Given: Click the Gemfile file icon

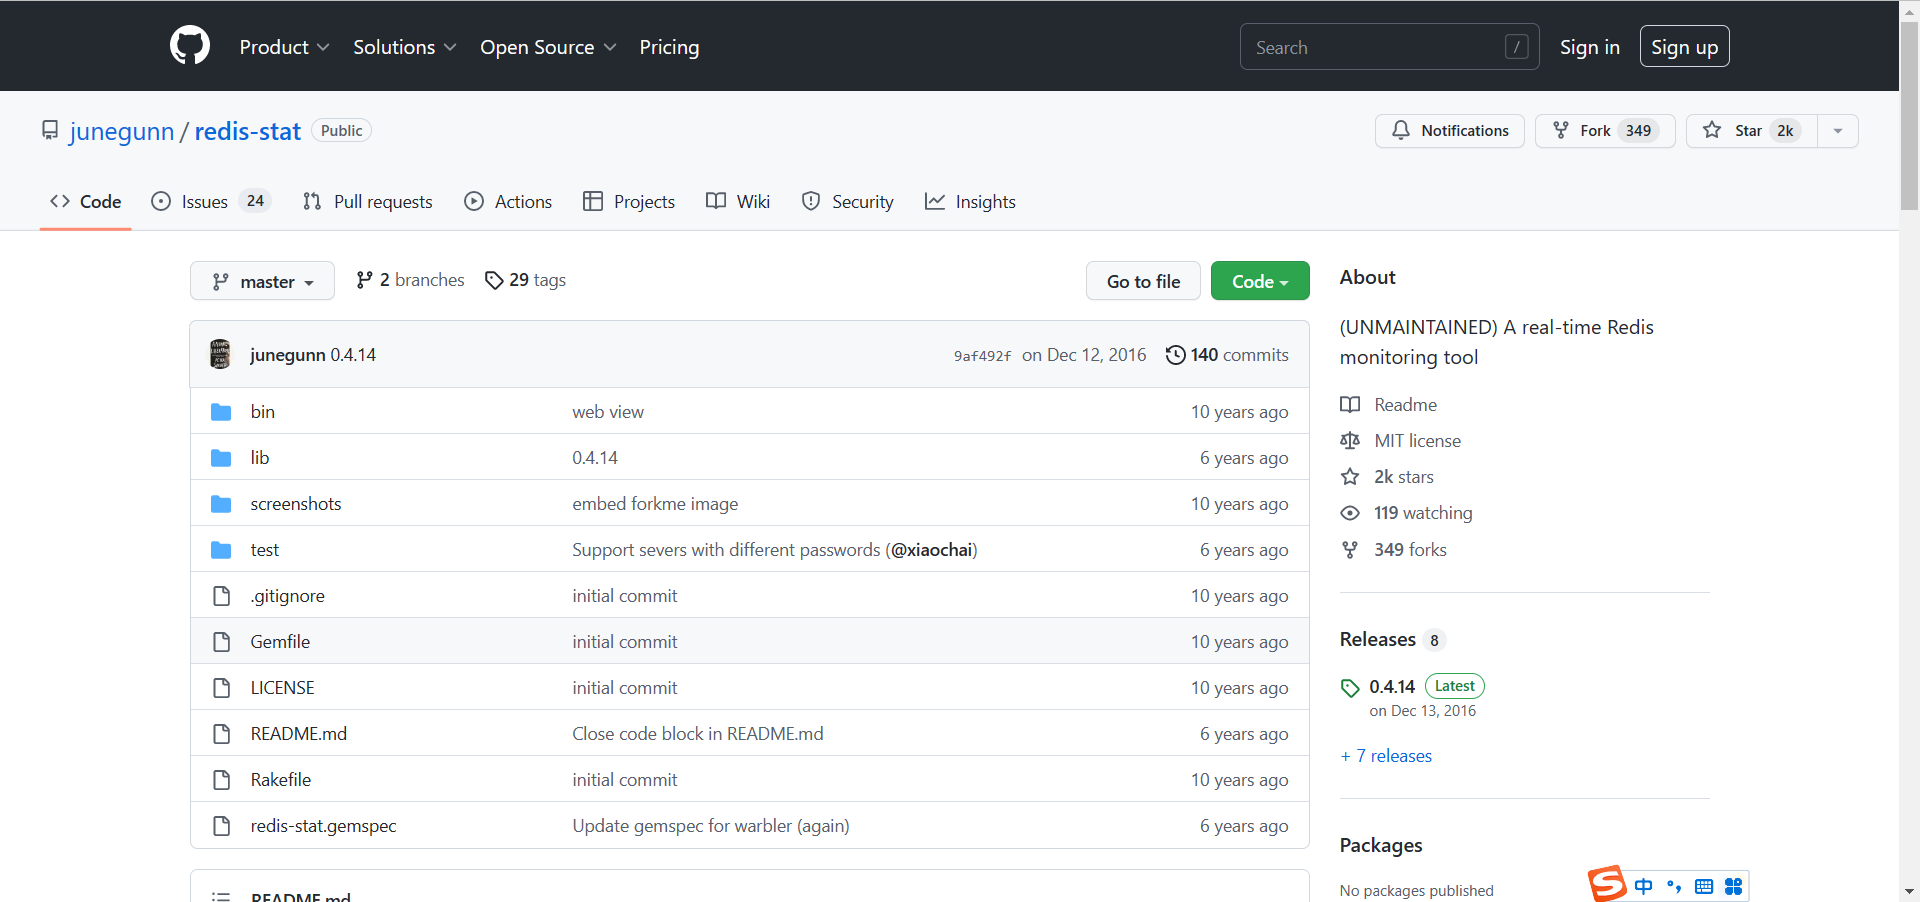Looking at the screenshot, I should (x=221, y=642).
